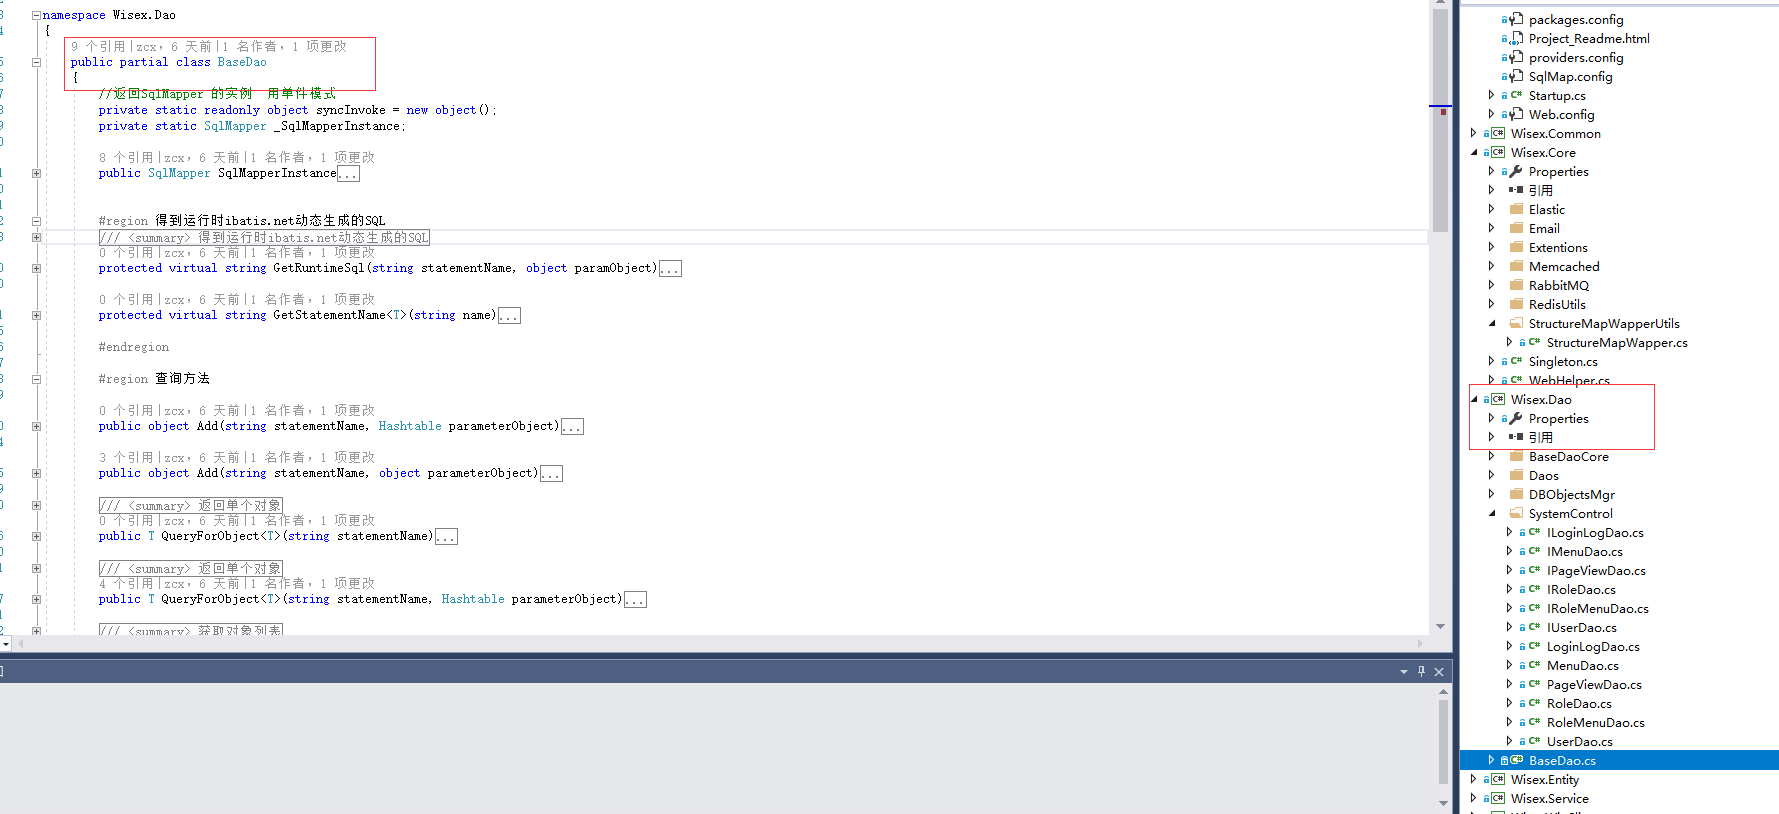
Task: Click the bottom panel scrollbar down arrow
Action: [1443, 803]
